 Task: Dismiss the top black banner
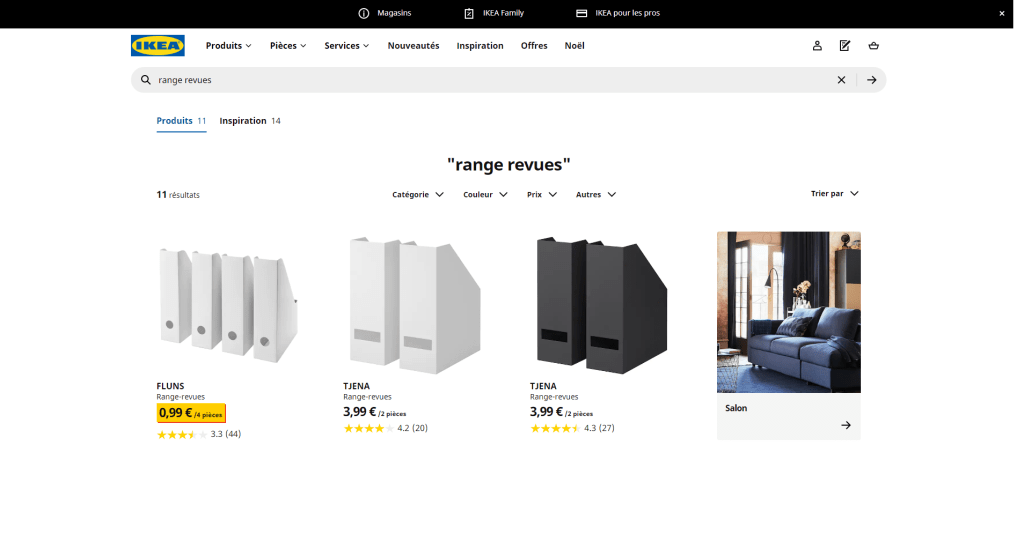(x=1002, y=13)
